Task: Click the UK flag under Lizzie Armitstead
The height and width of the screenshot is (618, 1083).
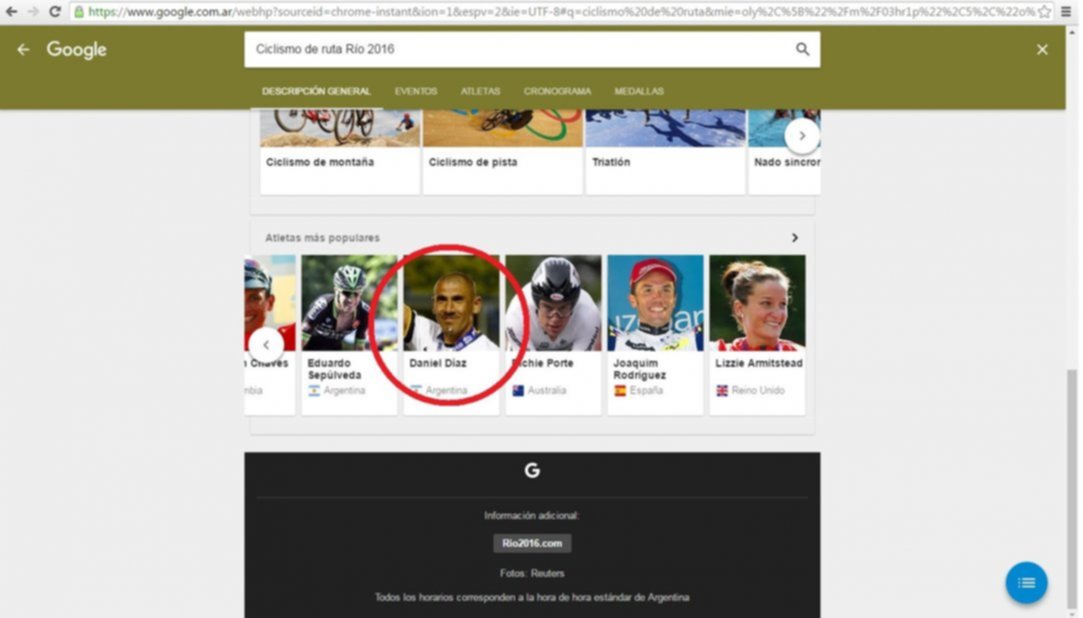Action: tap(722, 391)
